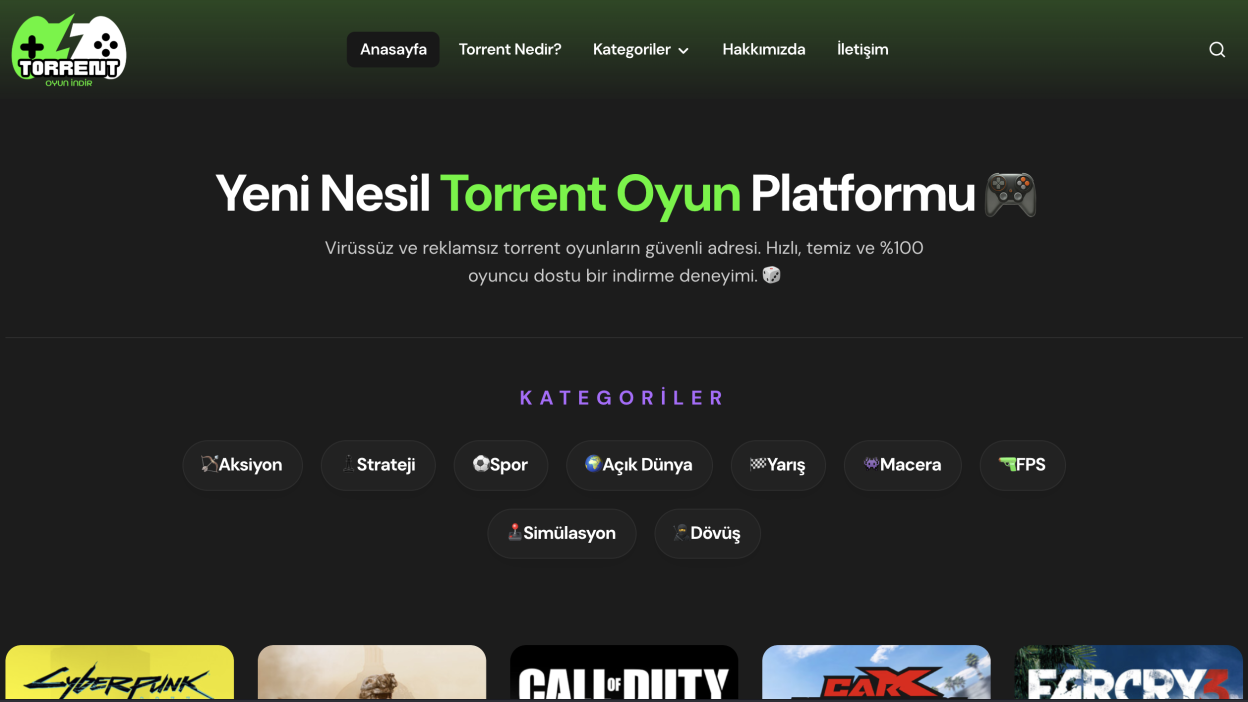Open the İletişim page
This screenshot has width=1248, height=702.
(862, 49)
